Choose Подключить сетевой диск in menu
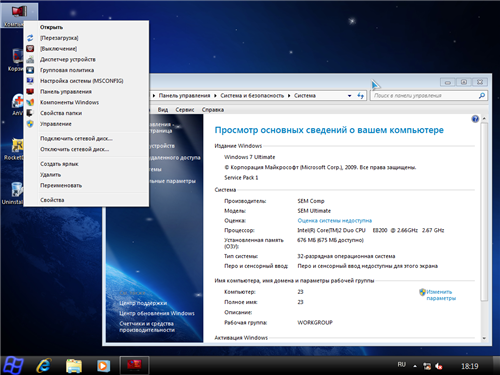The image size is (500, 375). (x=76, y=138)
